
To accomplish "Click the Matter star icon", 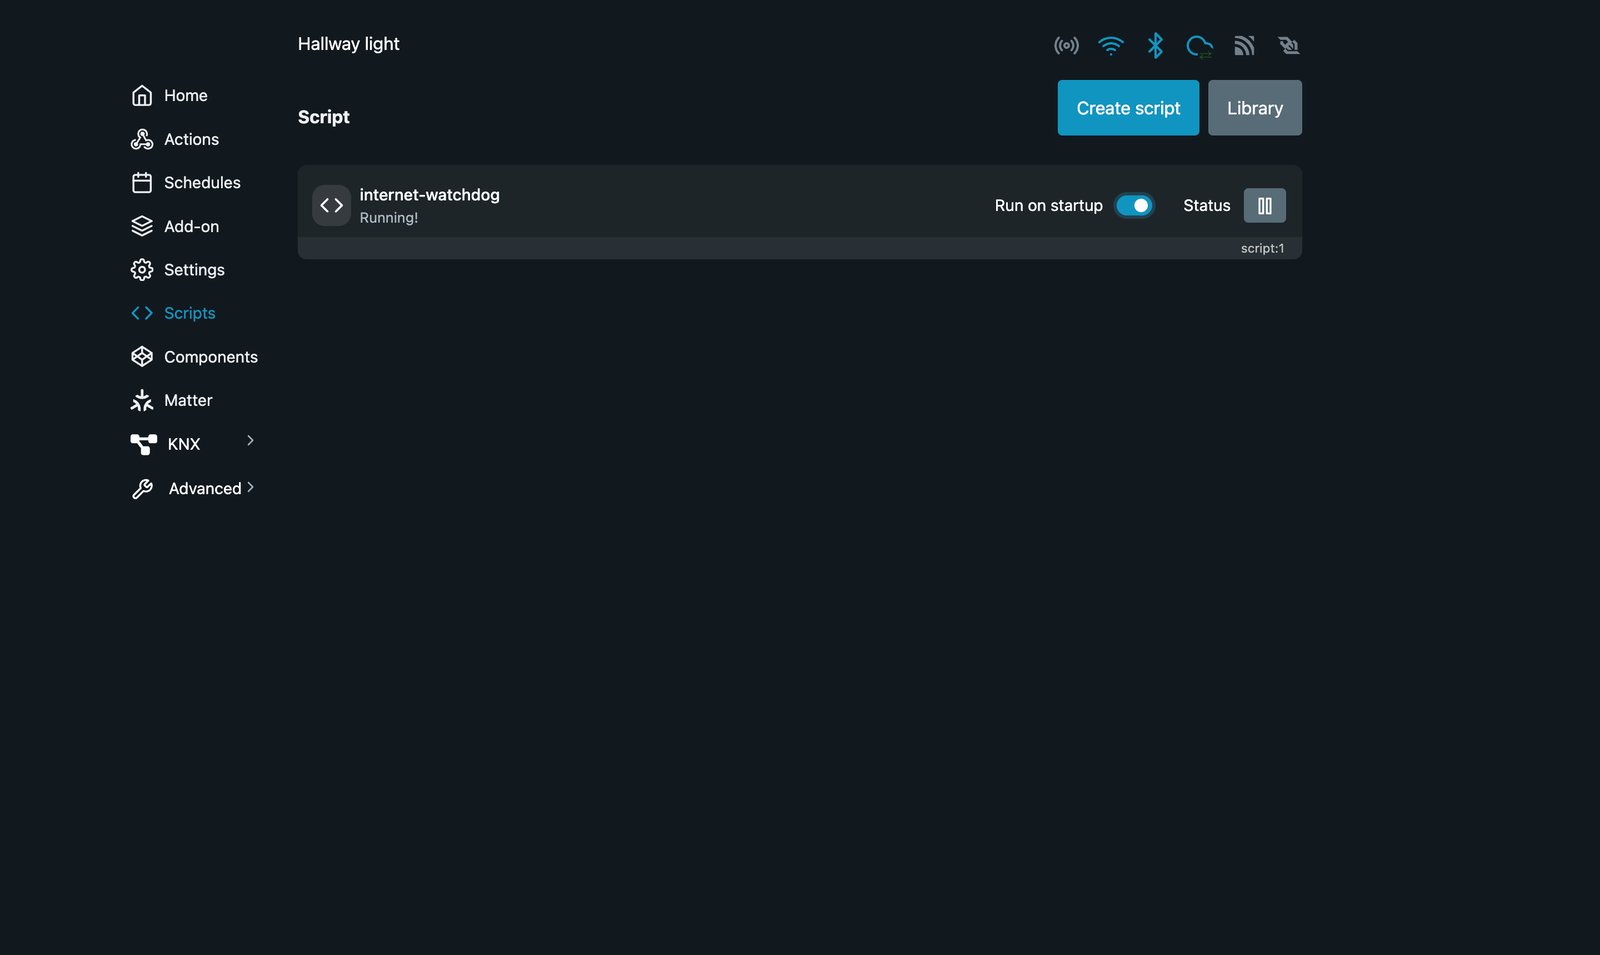I will coord(142,400).
